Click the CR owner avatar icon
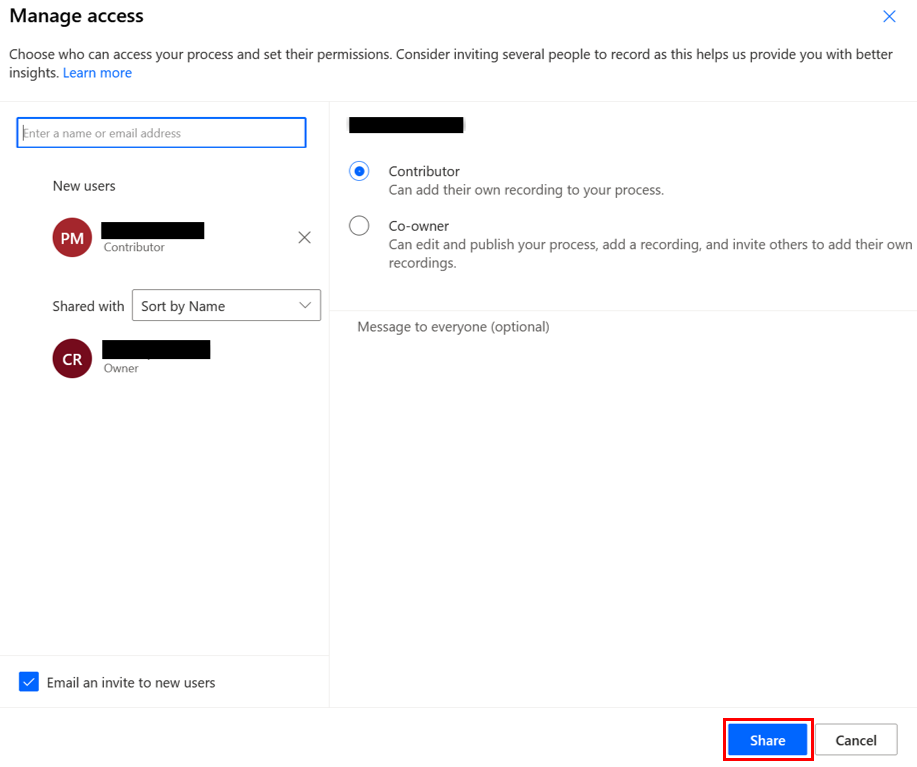 (x=71, y=358)
